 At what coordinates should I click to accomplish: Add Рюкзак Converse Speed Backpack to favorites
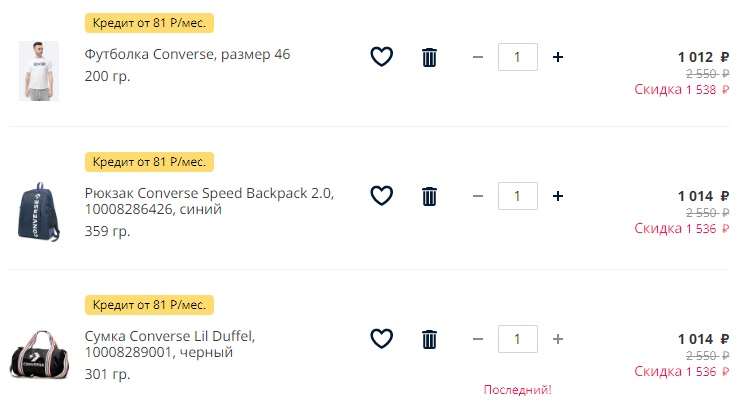[x=382, y=196]
